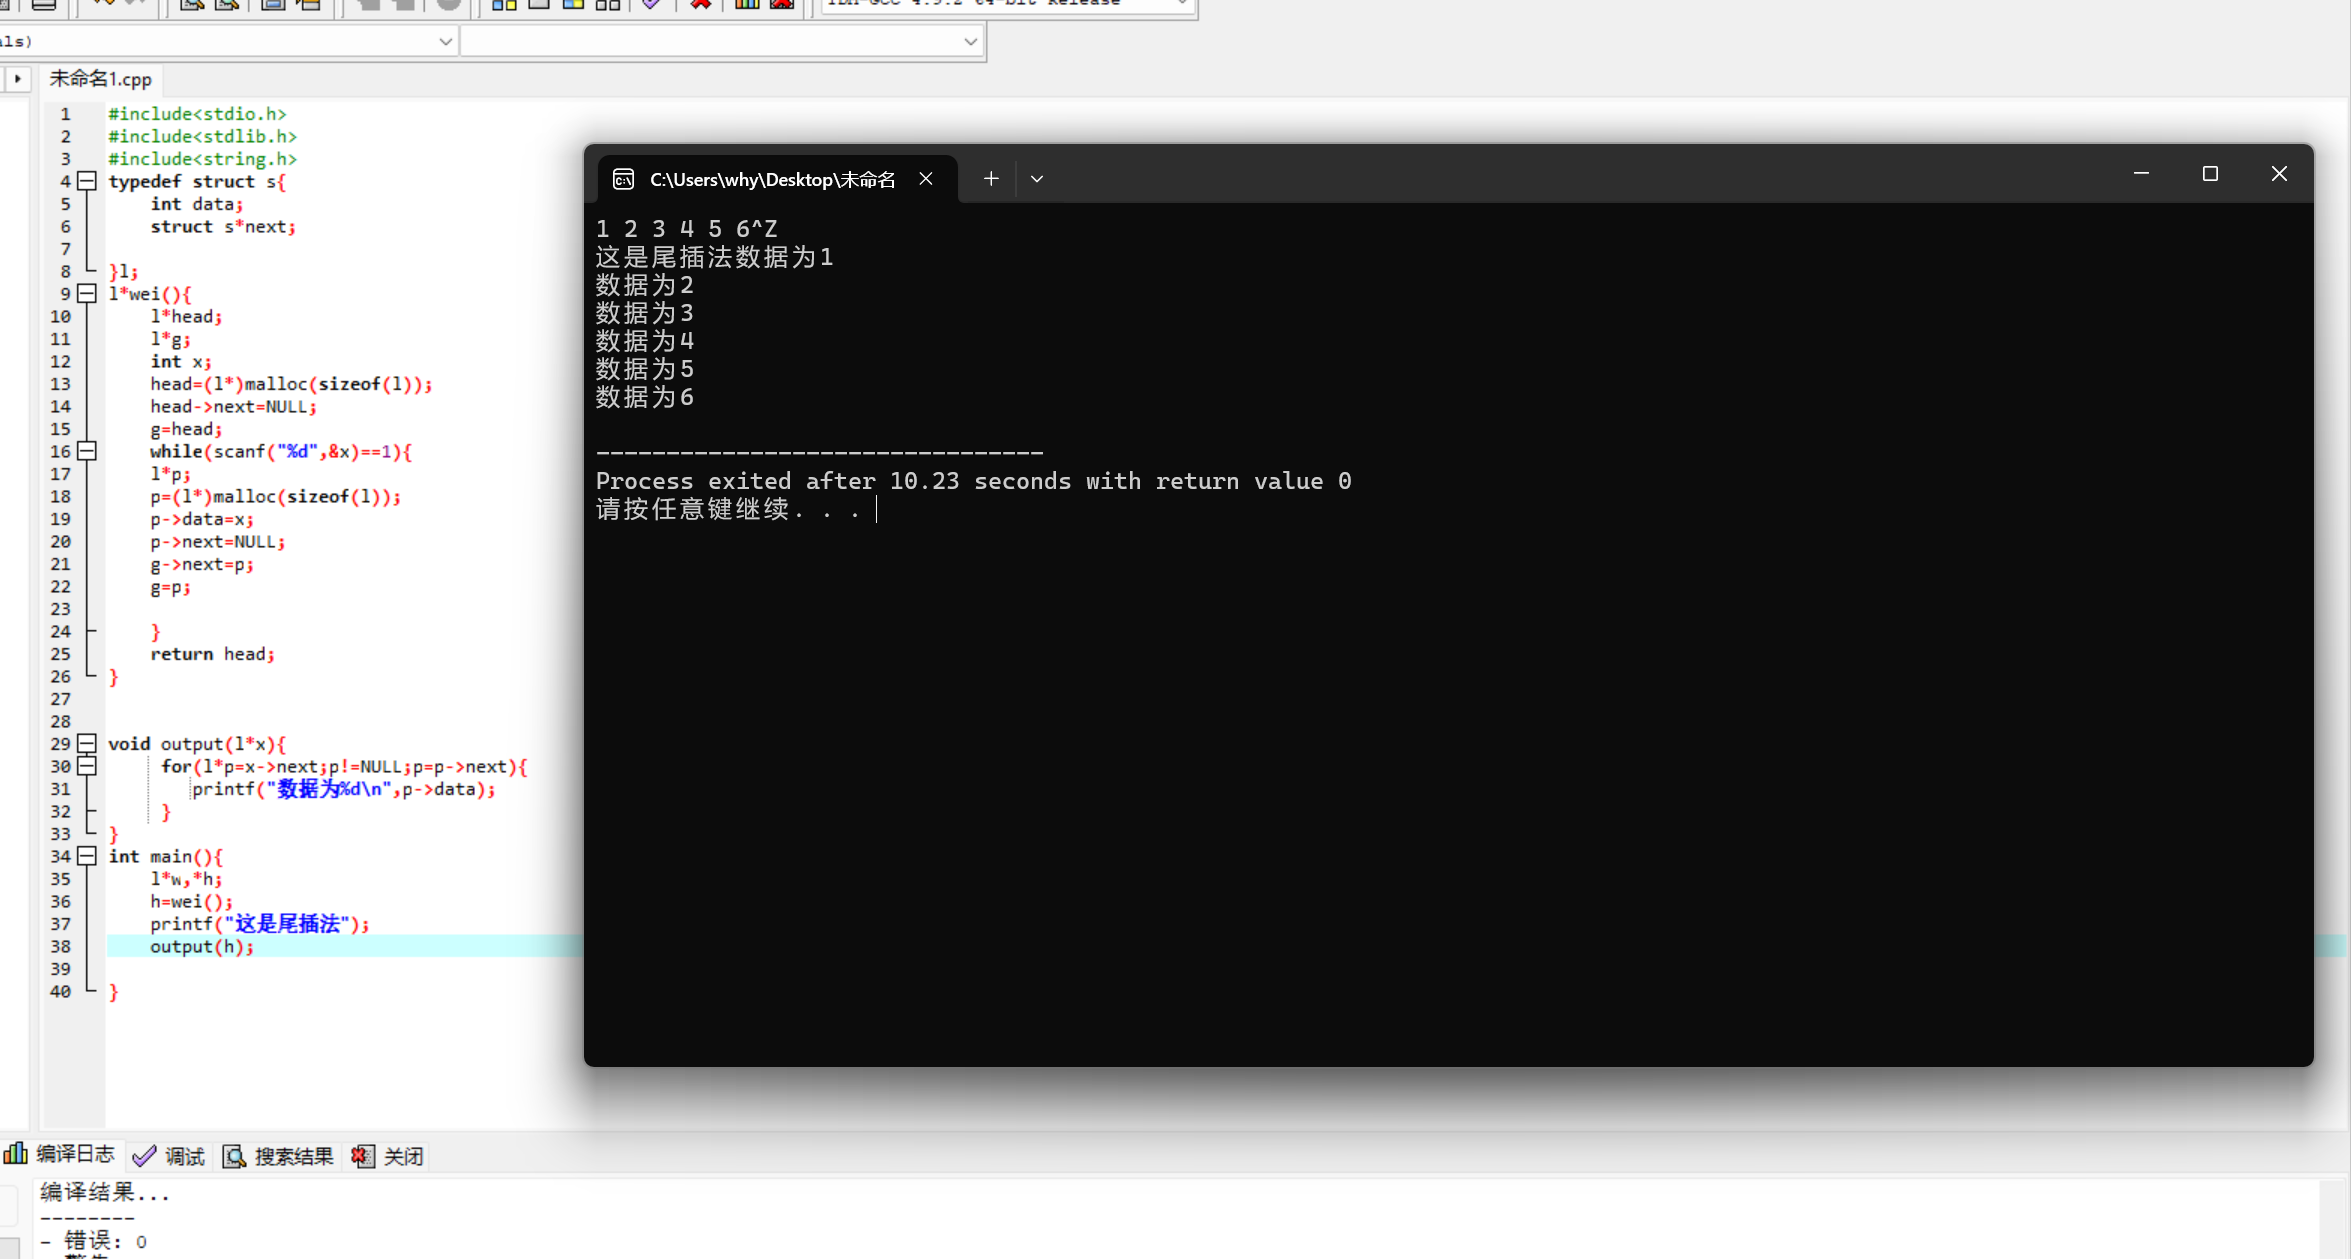Viewport: 2351px width, 1259px height.
Task: Collapse the while loop fold at line 16
Action: pos(87,451)
